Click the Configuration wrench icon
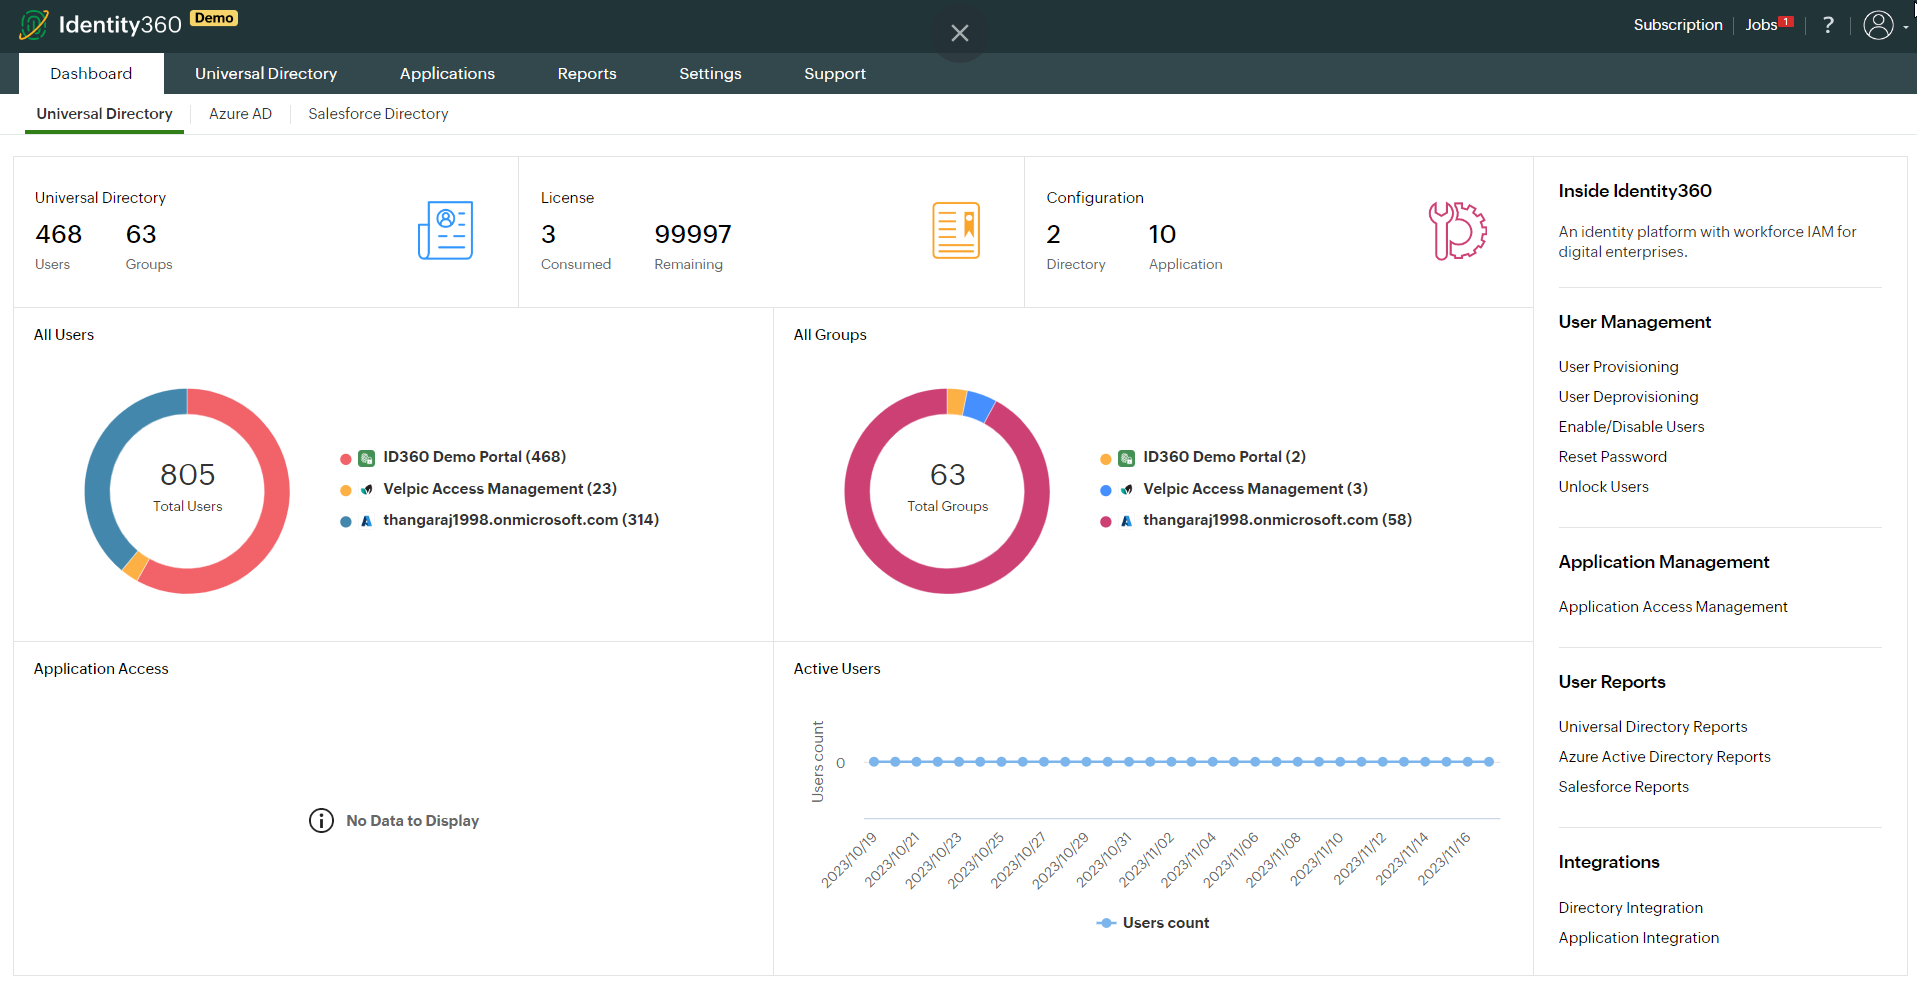The height and width of the screenshot is (994, 1917). click(x=1458, y=231)
